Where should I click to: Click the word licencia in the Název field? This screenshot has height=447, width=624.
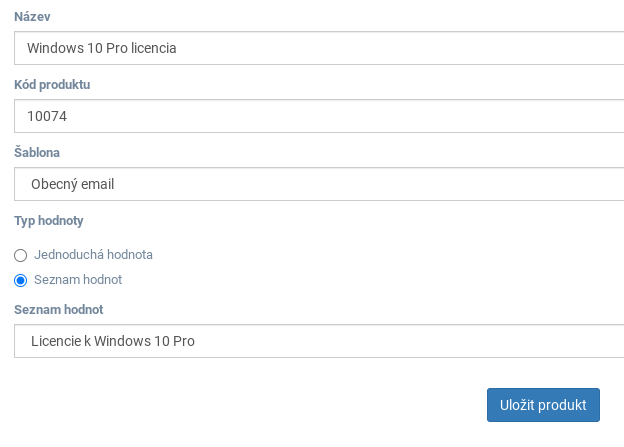pos(154,48)
